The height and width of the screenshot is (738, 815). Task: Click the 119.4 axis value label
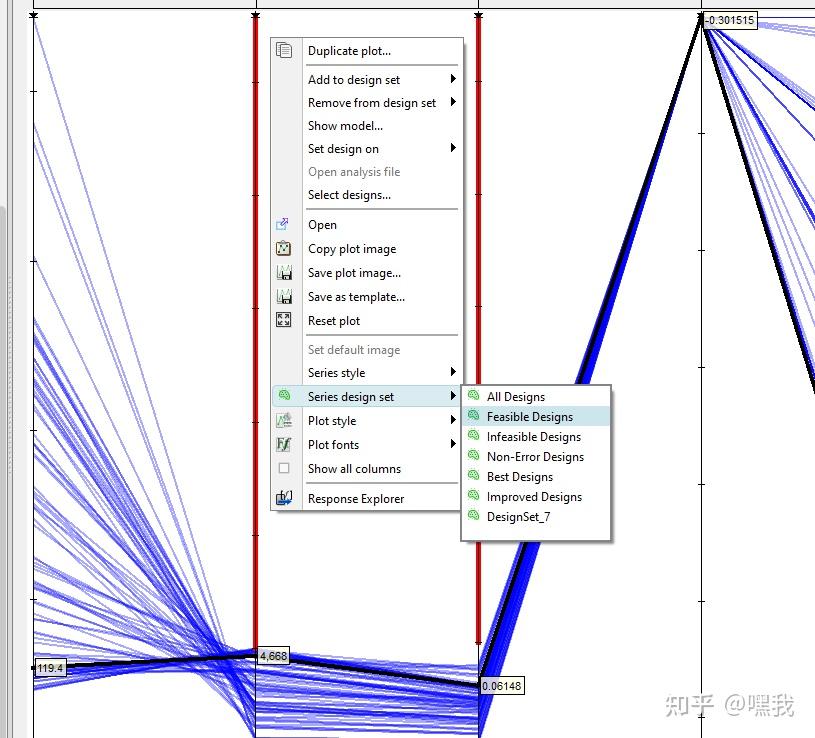[50, 668]
